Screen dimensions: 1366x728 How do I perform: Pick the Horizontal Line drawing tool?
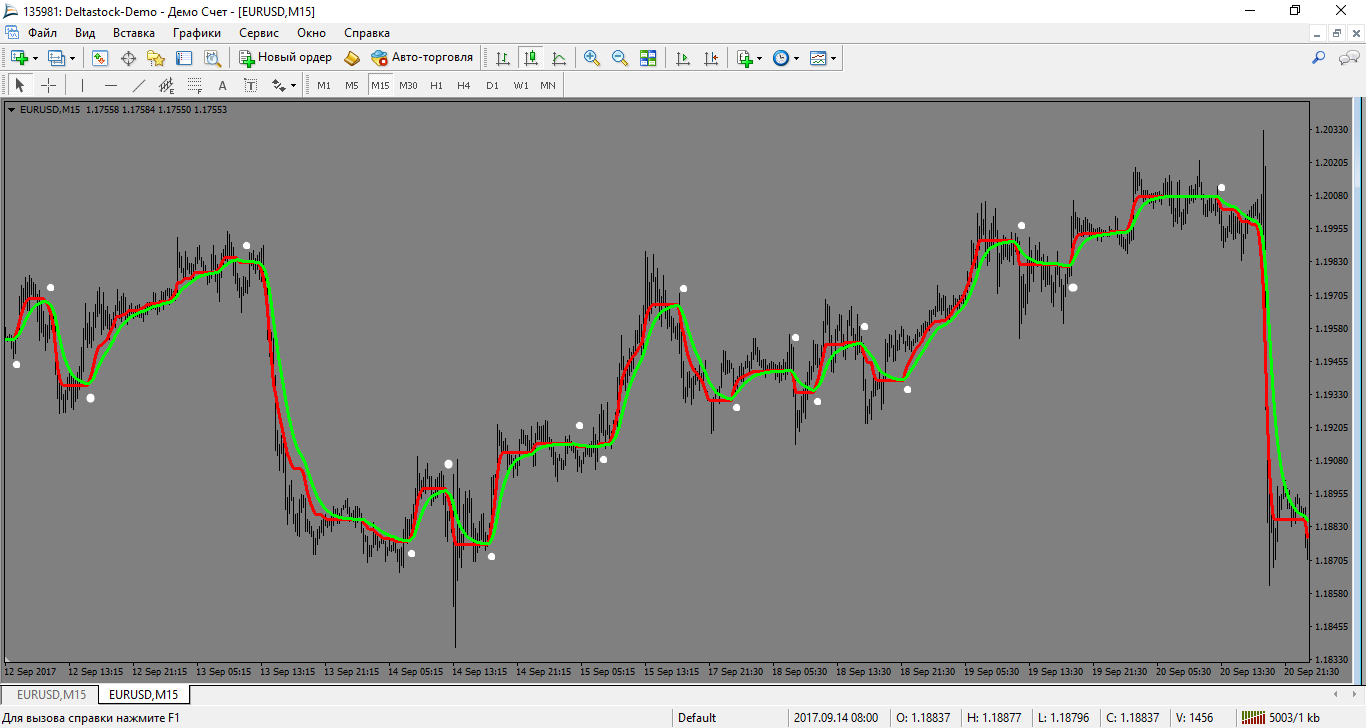tap(111, 85)
